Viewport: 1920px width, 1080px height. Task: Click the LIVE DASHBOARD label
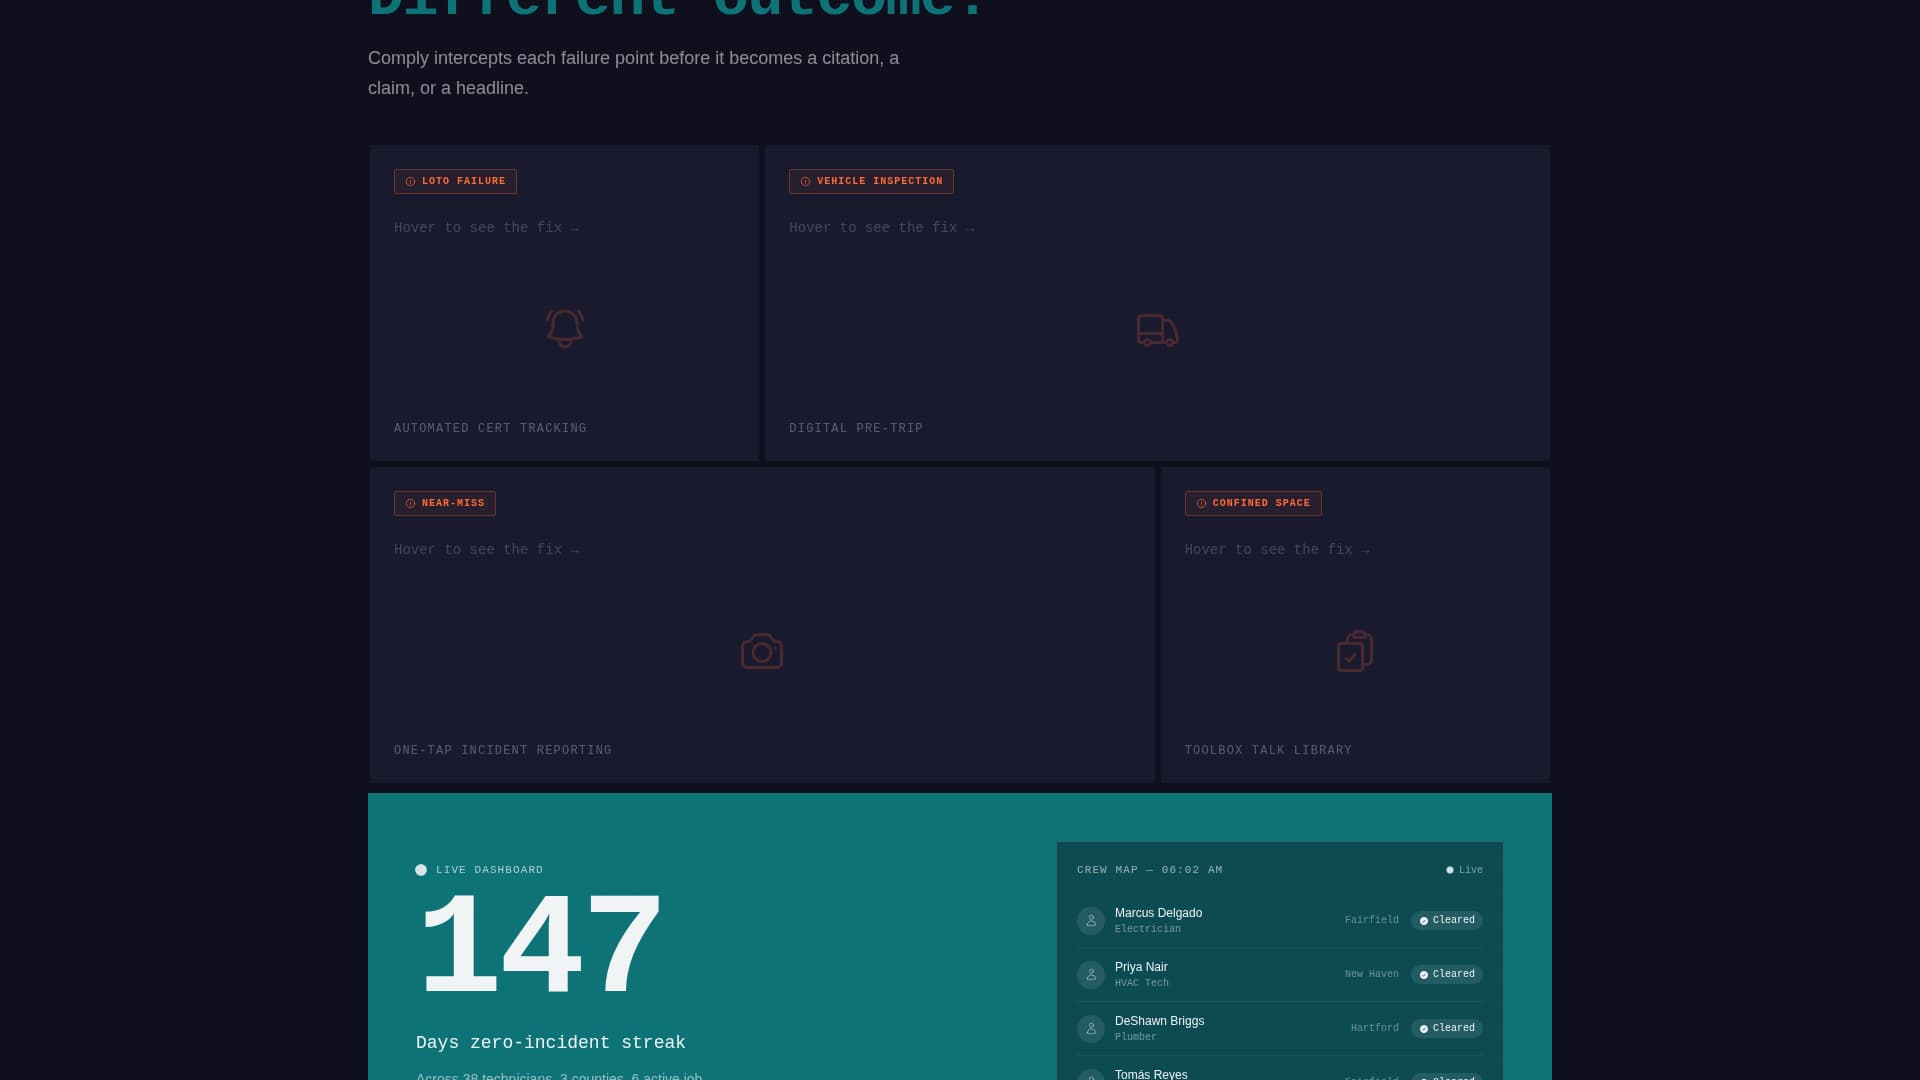click(490, 870)
